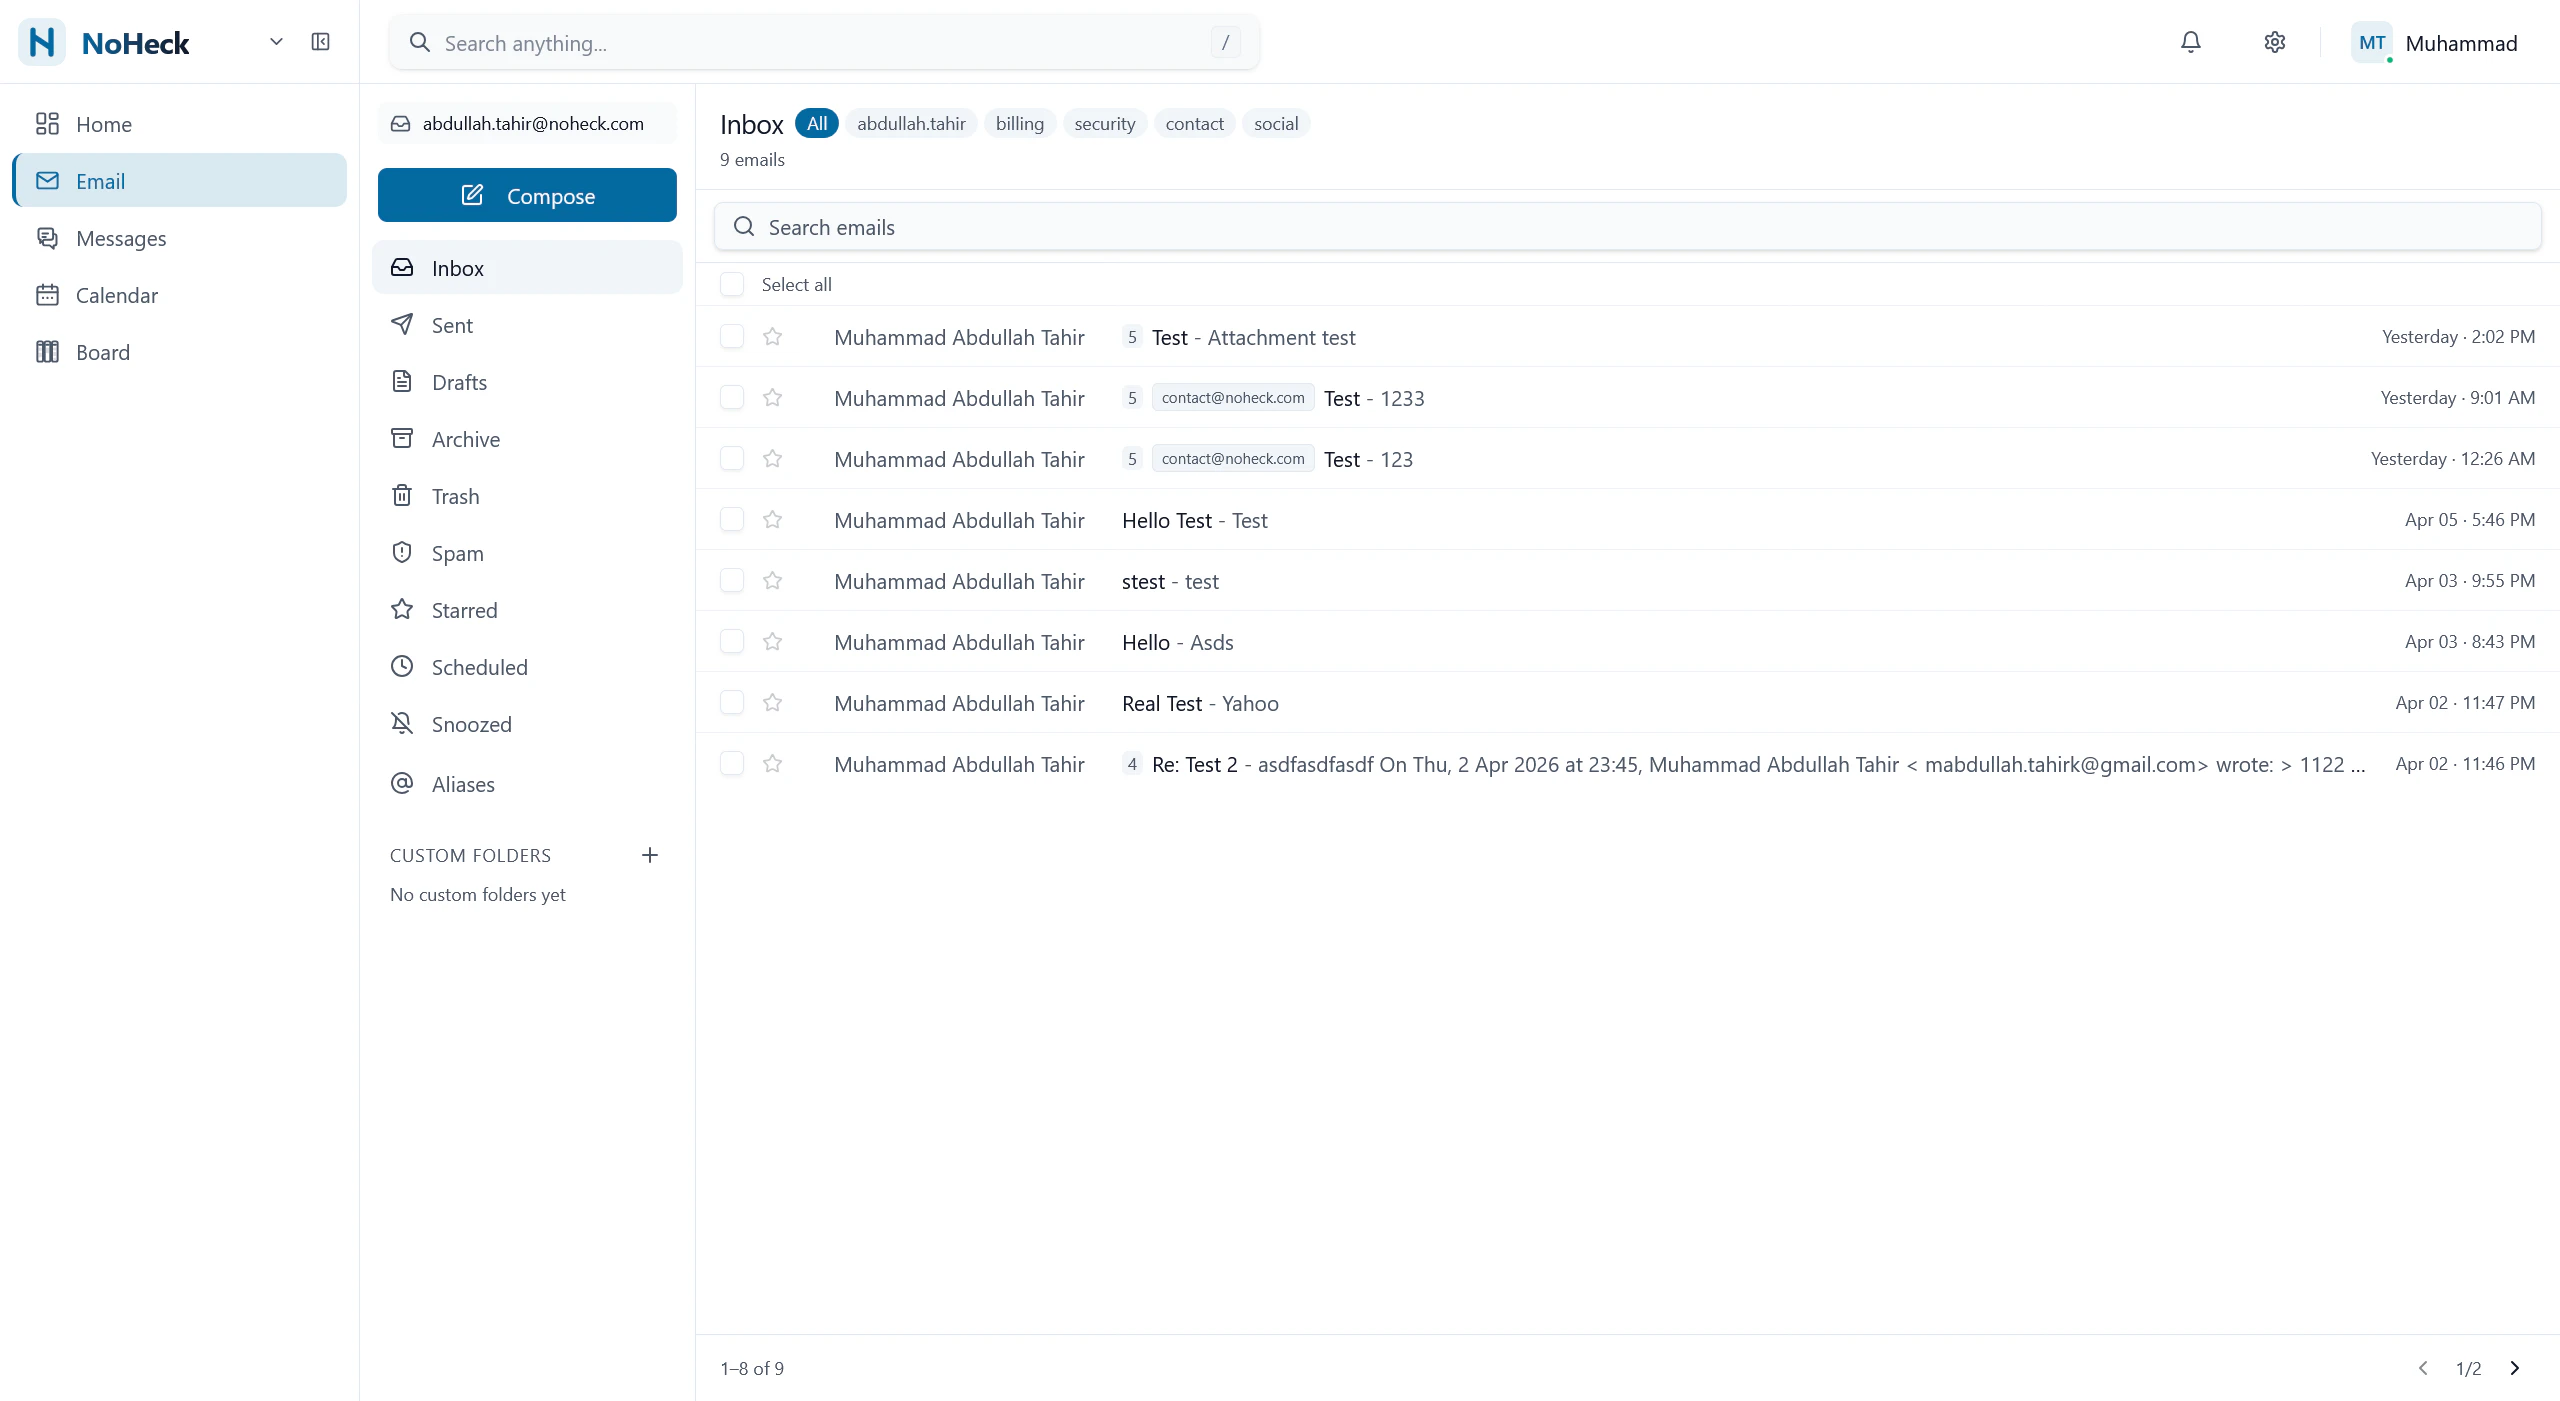Check the Select all checkbox
2560x1401 pixels.
pos(732,284)
